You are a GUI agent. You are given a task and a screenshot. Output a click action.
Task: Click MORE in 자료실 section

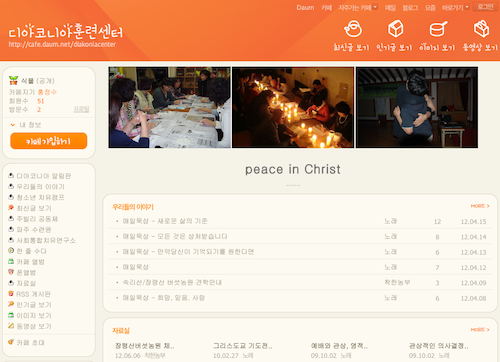click(480, 330)
